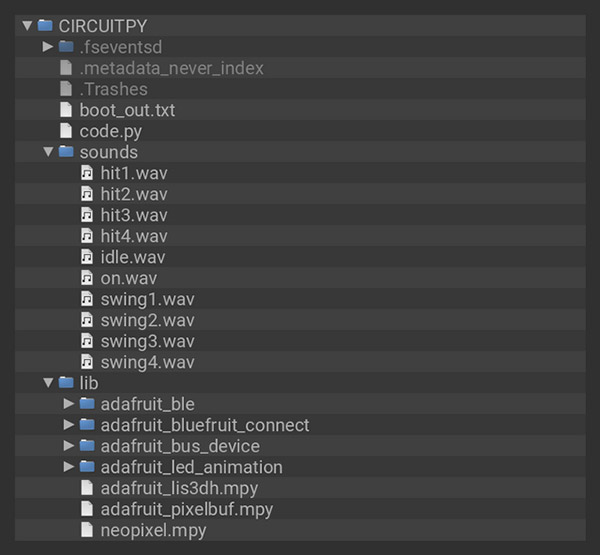Select the .metadata_never_index file name
The width and height of the screenshot is (600, 555).
pyautogui.click(x=172, y=69)
